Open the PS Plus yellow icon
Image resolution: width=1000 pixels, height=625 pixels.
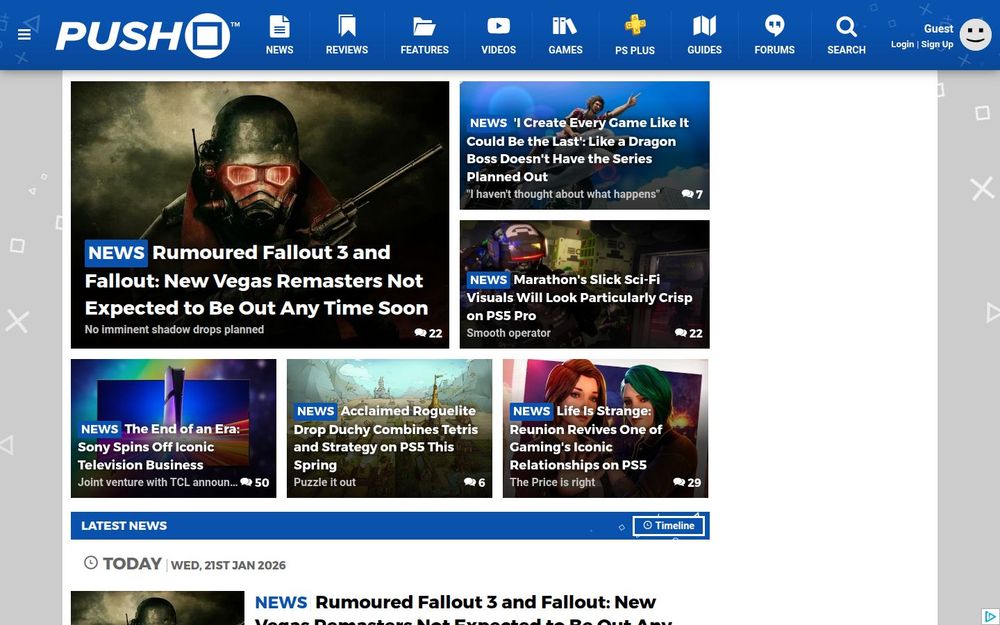coord(635,26)
